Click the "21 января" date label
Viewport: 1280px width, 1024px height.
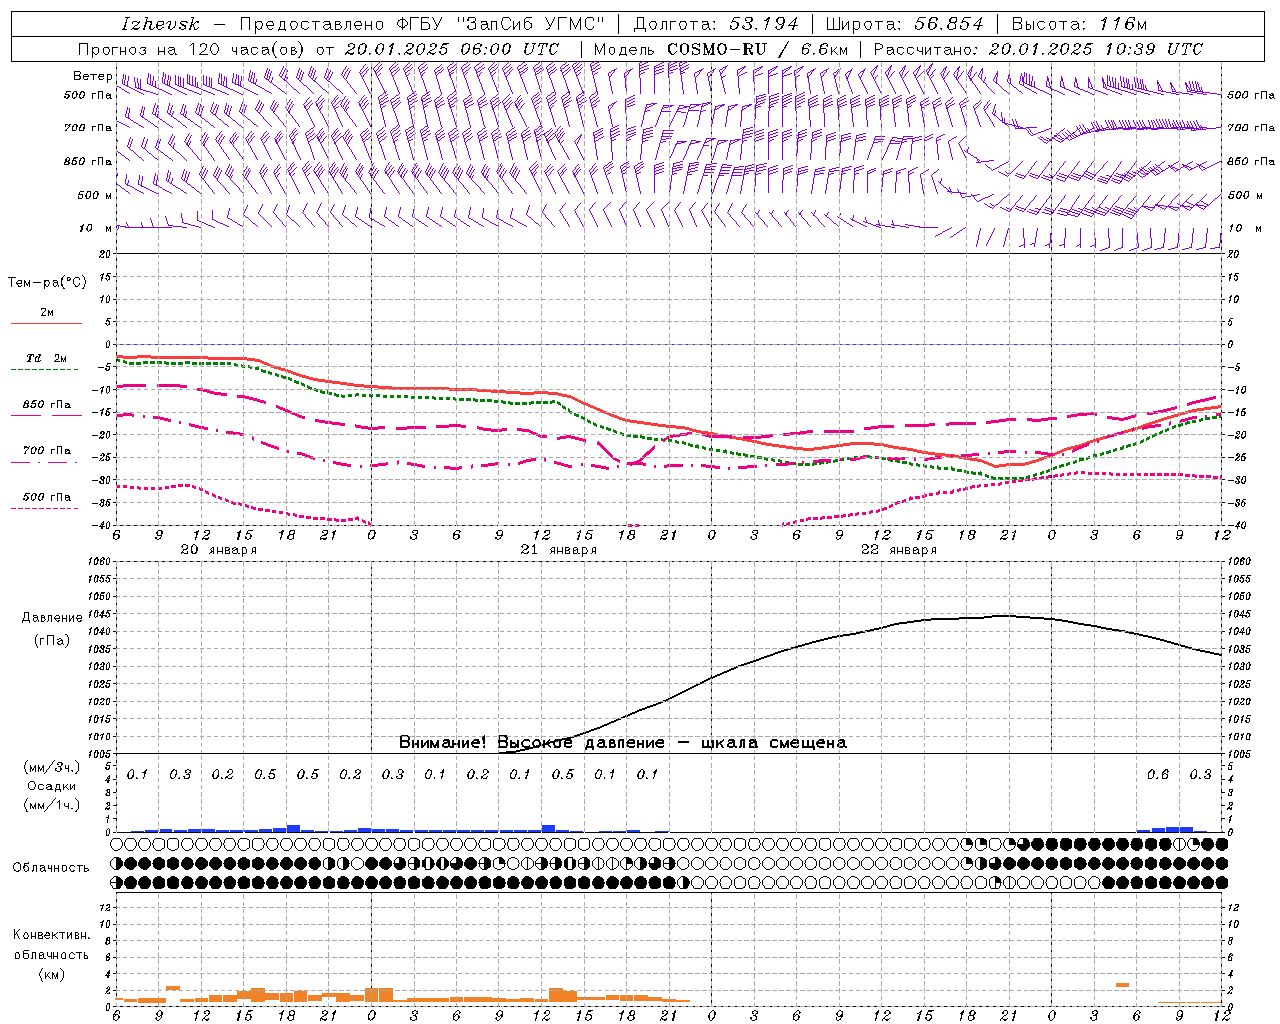point(558,550)
